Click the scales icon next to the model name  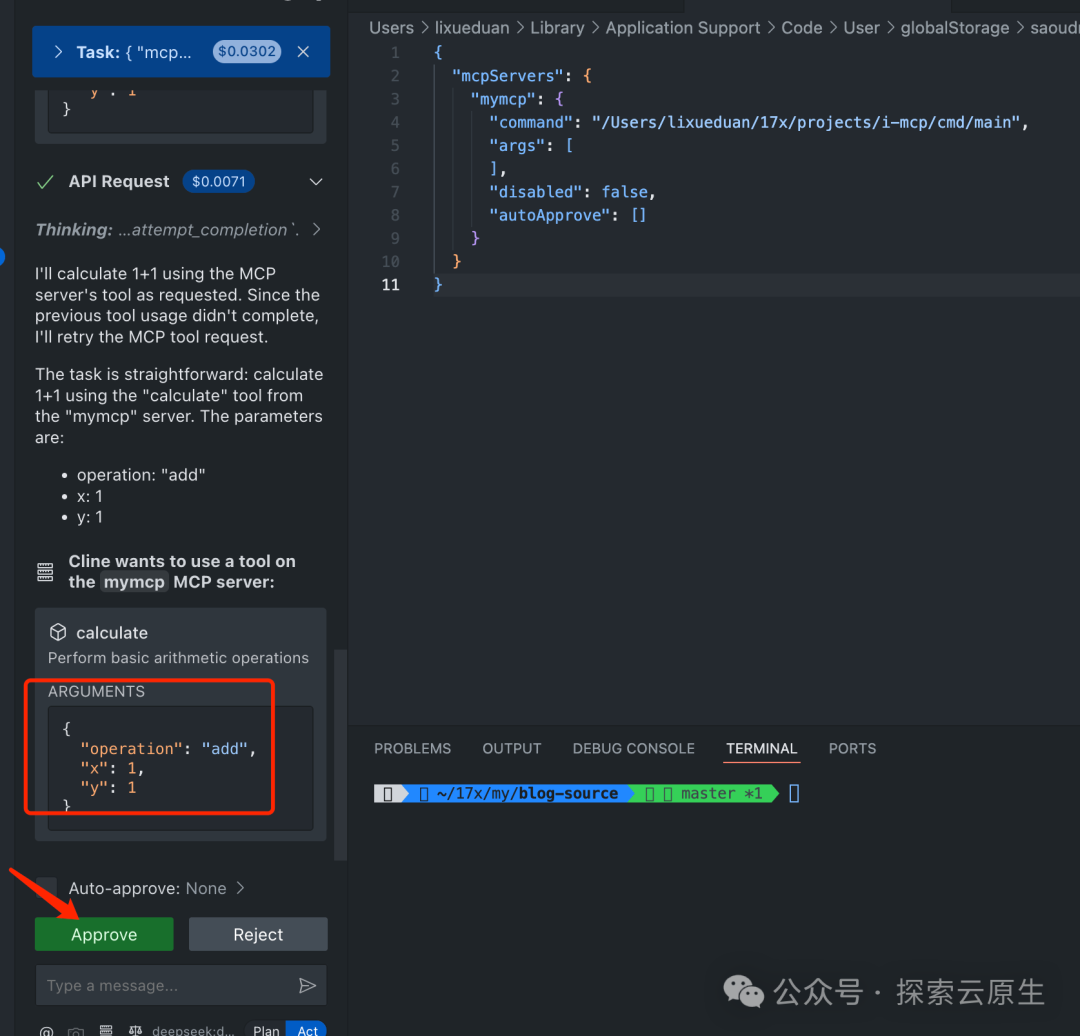pyautogui.click(x=135, y=1030)
